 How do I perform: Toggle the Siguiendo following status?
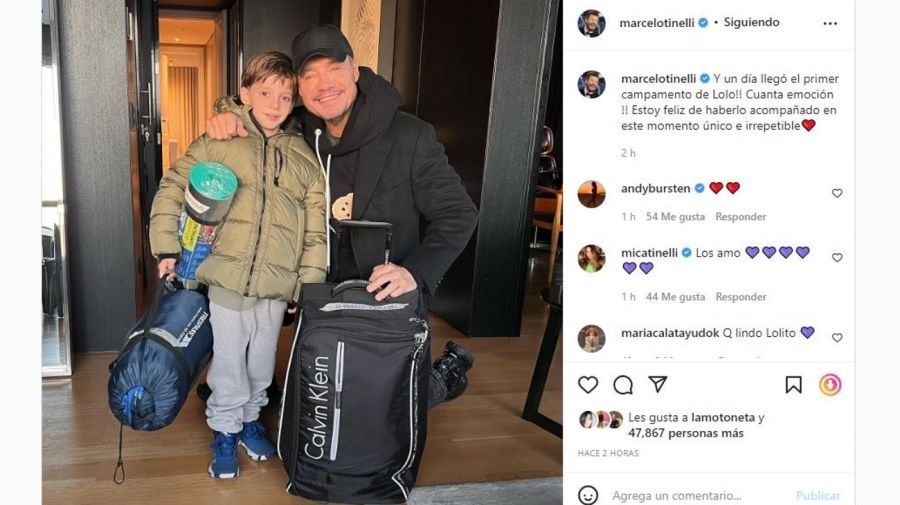[751, 22]
